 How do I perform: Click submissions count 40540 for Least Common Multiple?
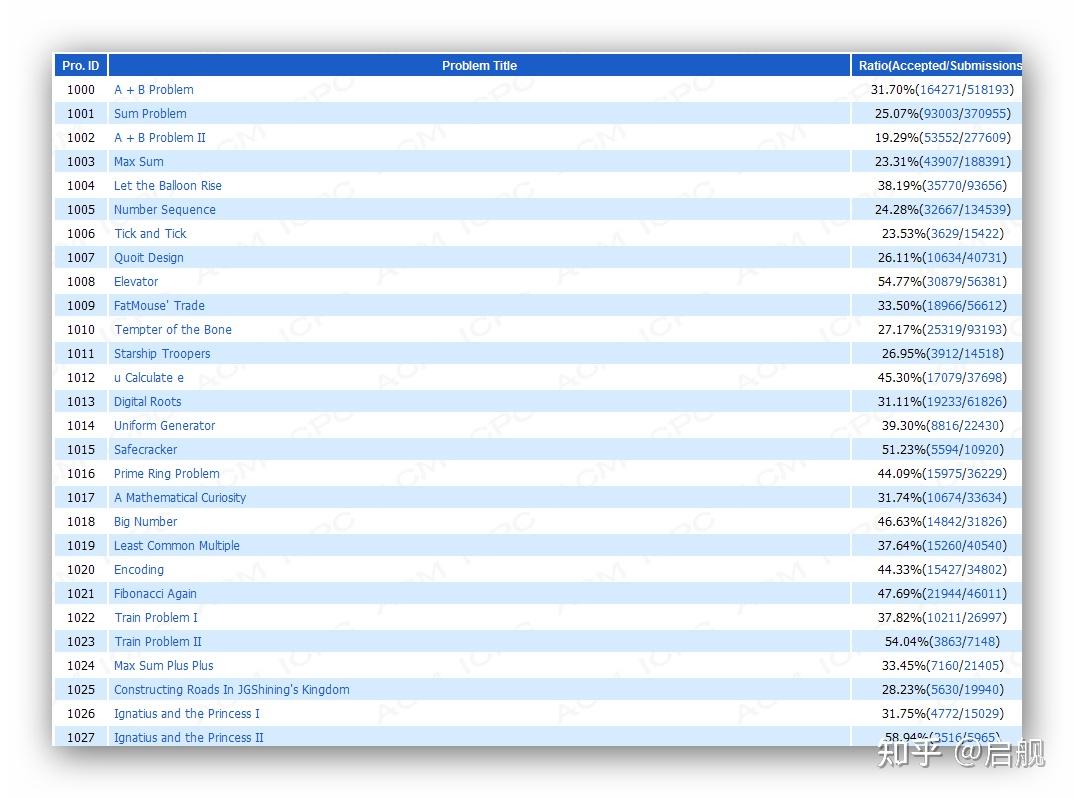click(984, 545)
